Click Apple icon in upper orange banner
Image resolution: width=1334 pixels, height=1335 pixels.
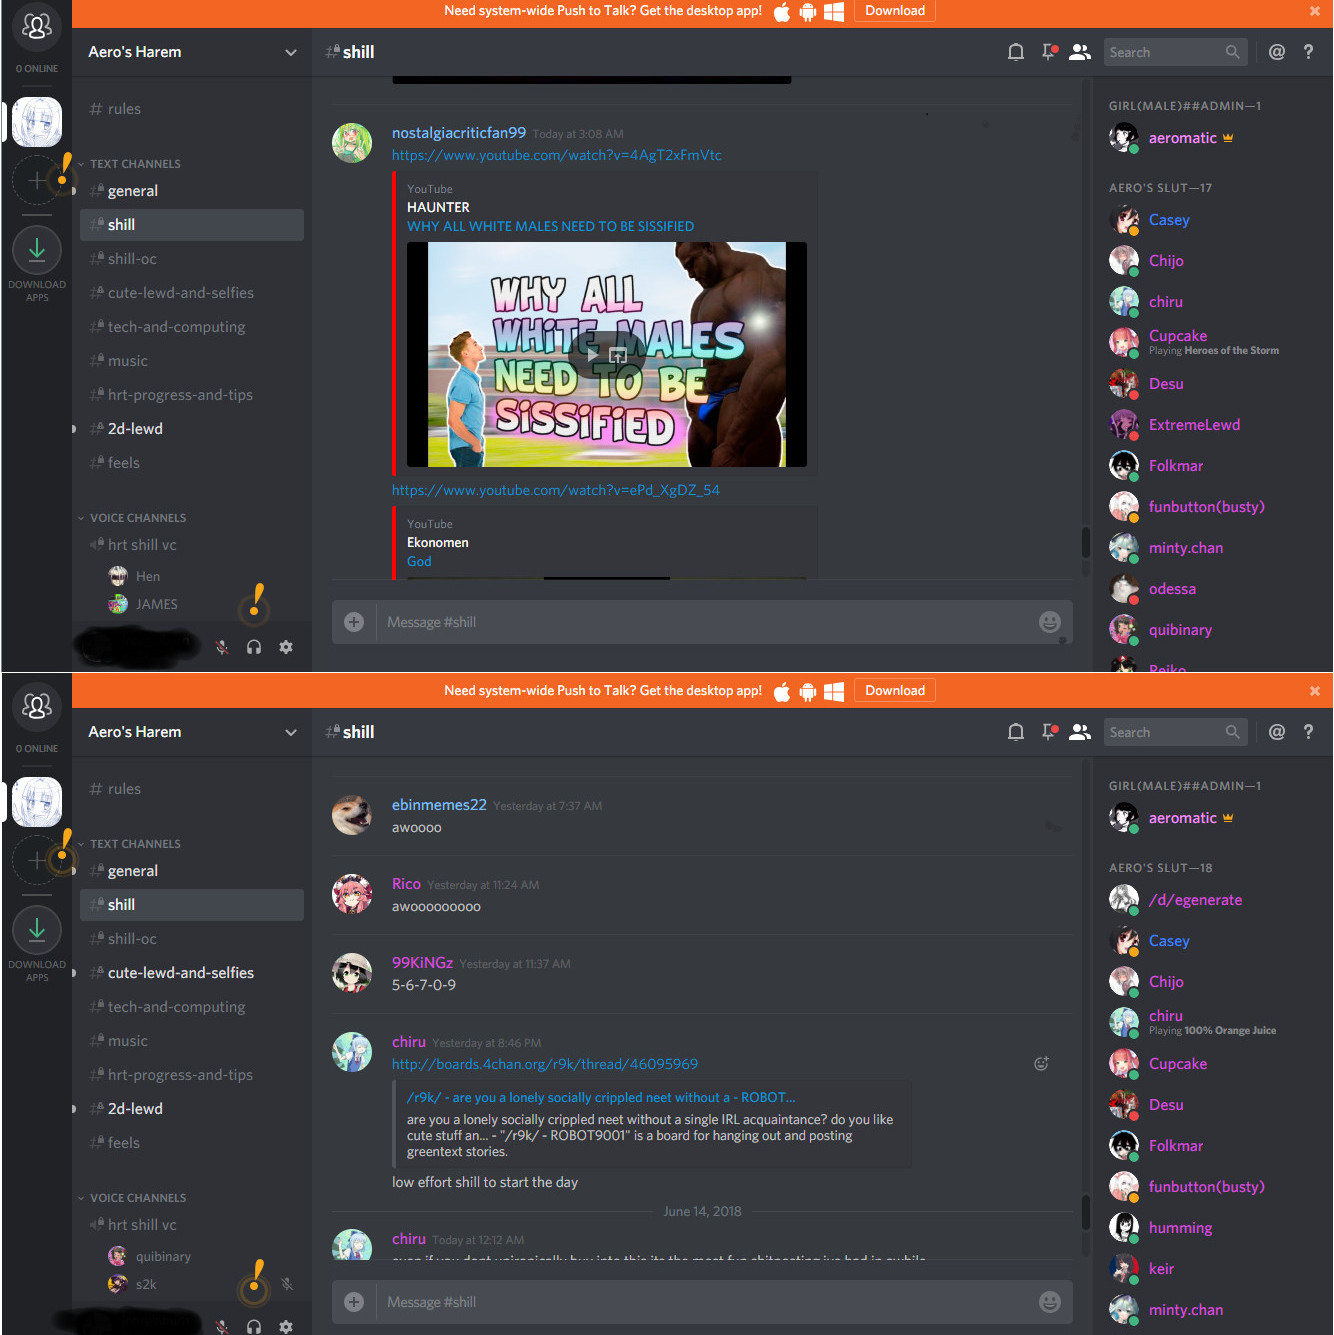point(782,12)
